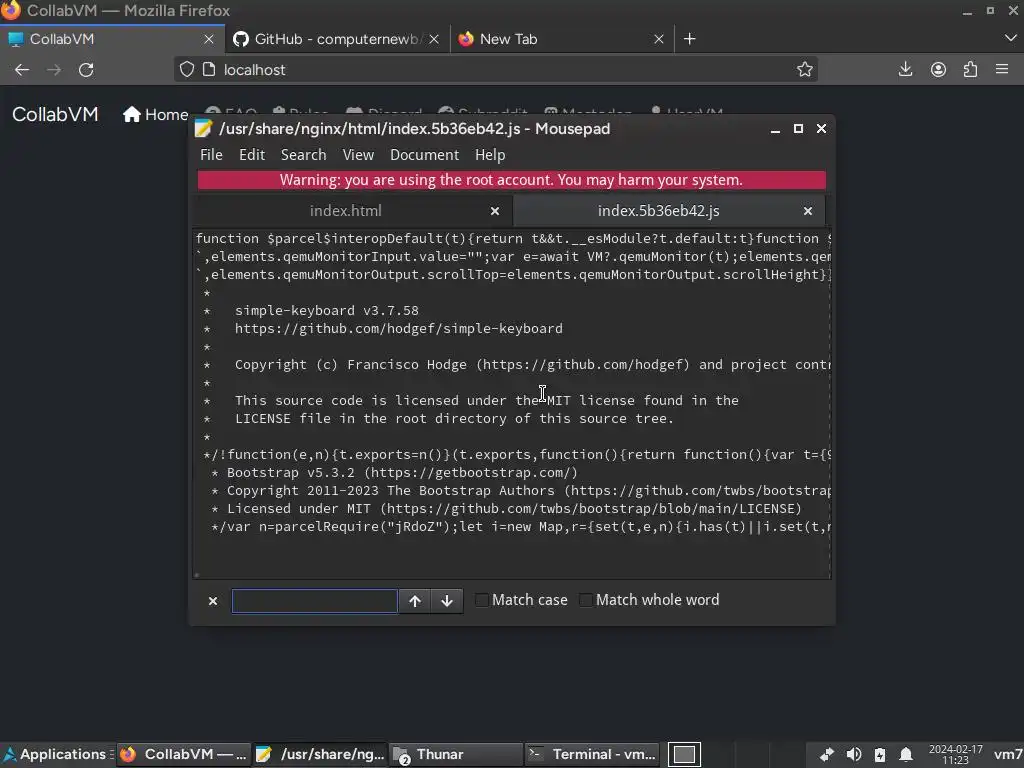
Task: Open Firefox account icon
Action: [938, 69]
